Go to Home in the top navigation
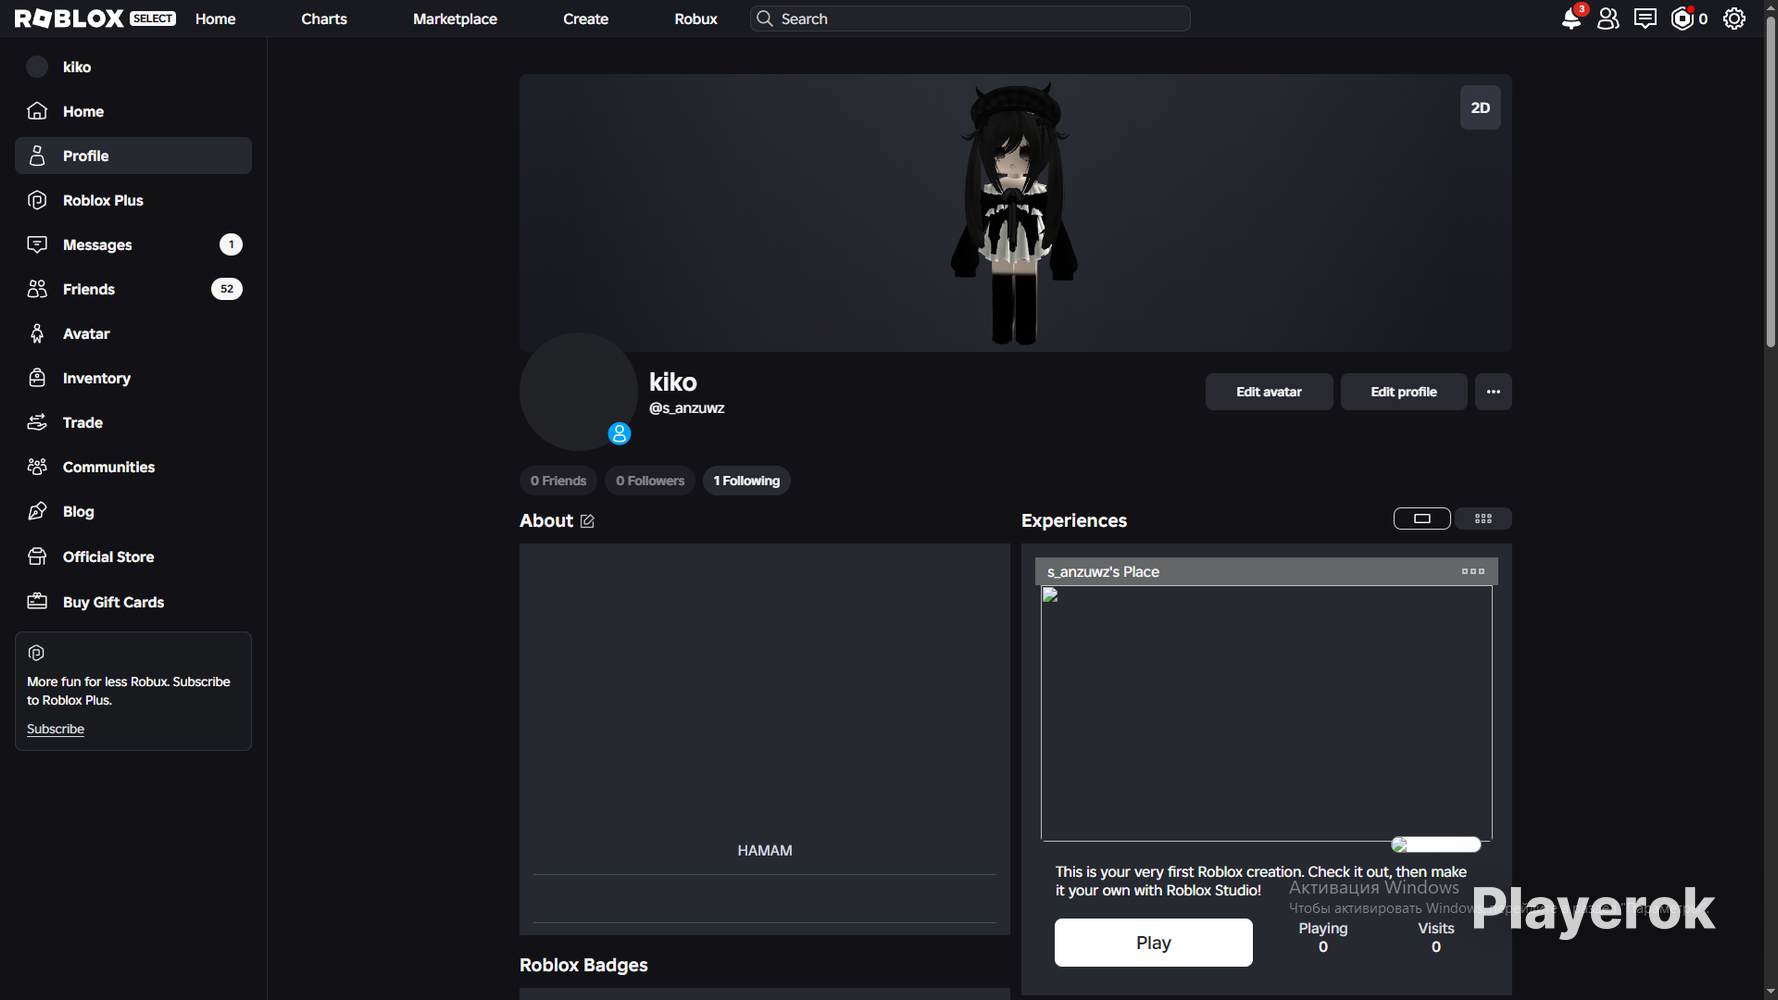The width and height of the screenshot is (1778, 1000). coord(216,19)
